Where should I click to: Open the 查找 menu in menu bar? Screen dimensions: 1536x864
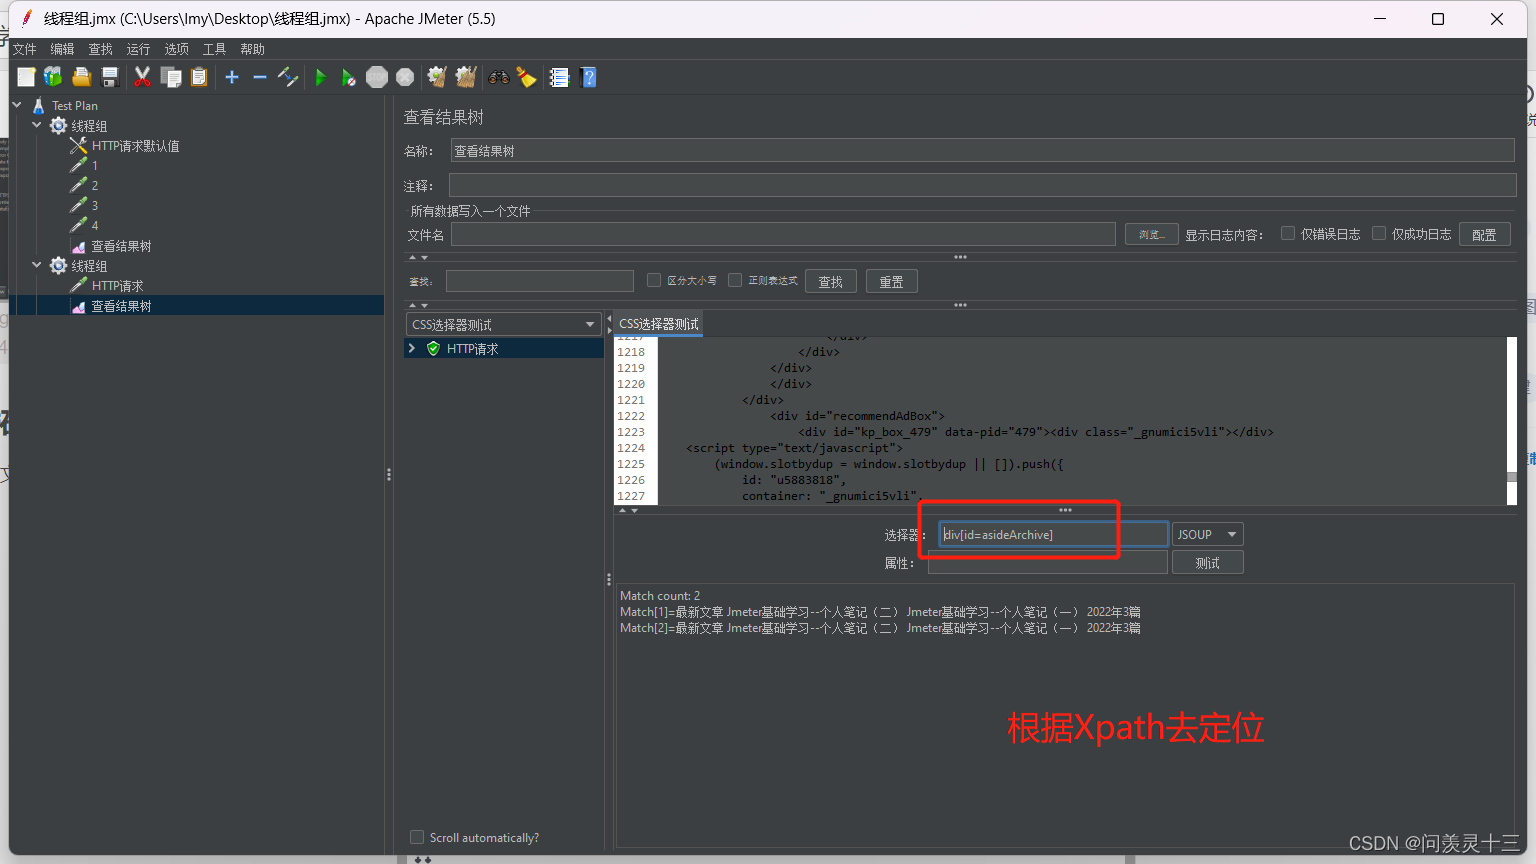(x=101, y=49)
